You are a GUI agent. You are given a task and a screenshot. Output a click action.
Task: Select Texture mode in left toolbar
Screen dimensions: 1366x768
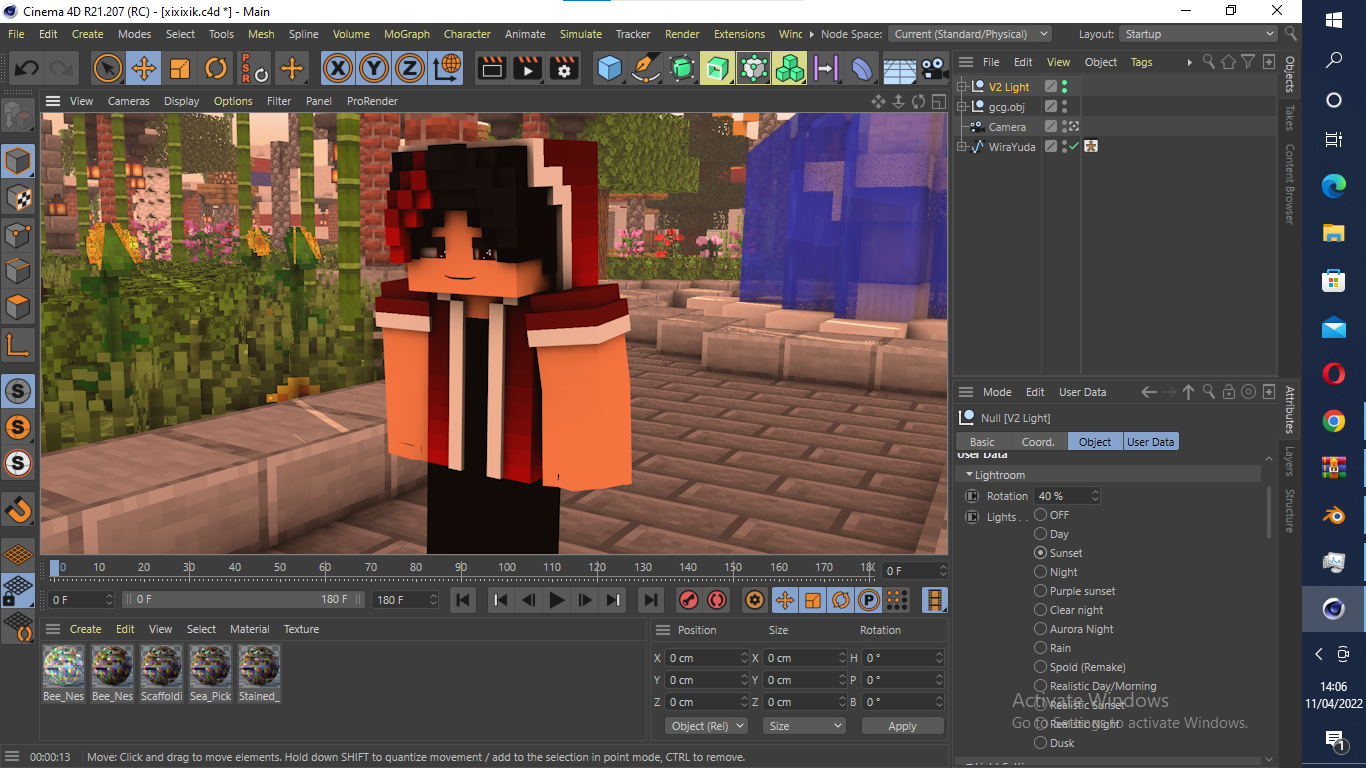tap(18, 197)
